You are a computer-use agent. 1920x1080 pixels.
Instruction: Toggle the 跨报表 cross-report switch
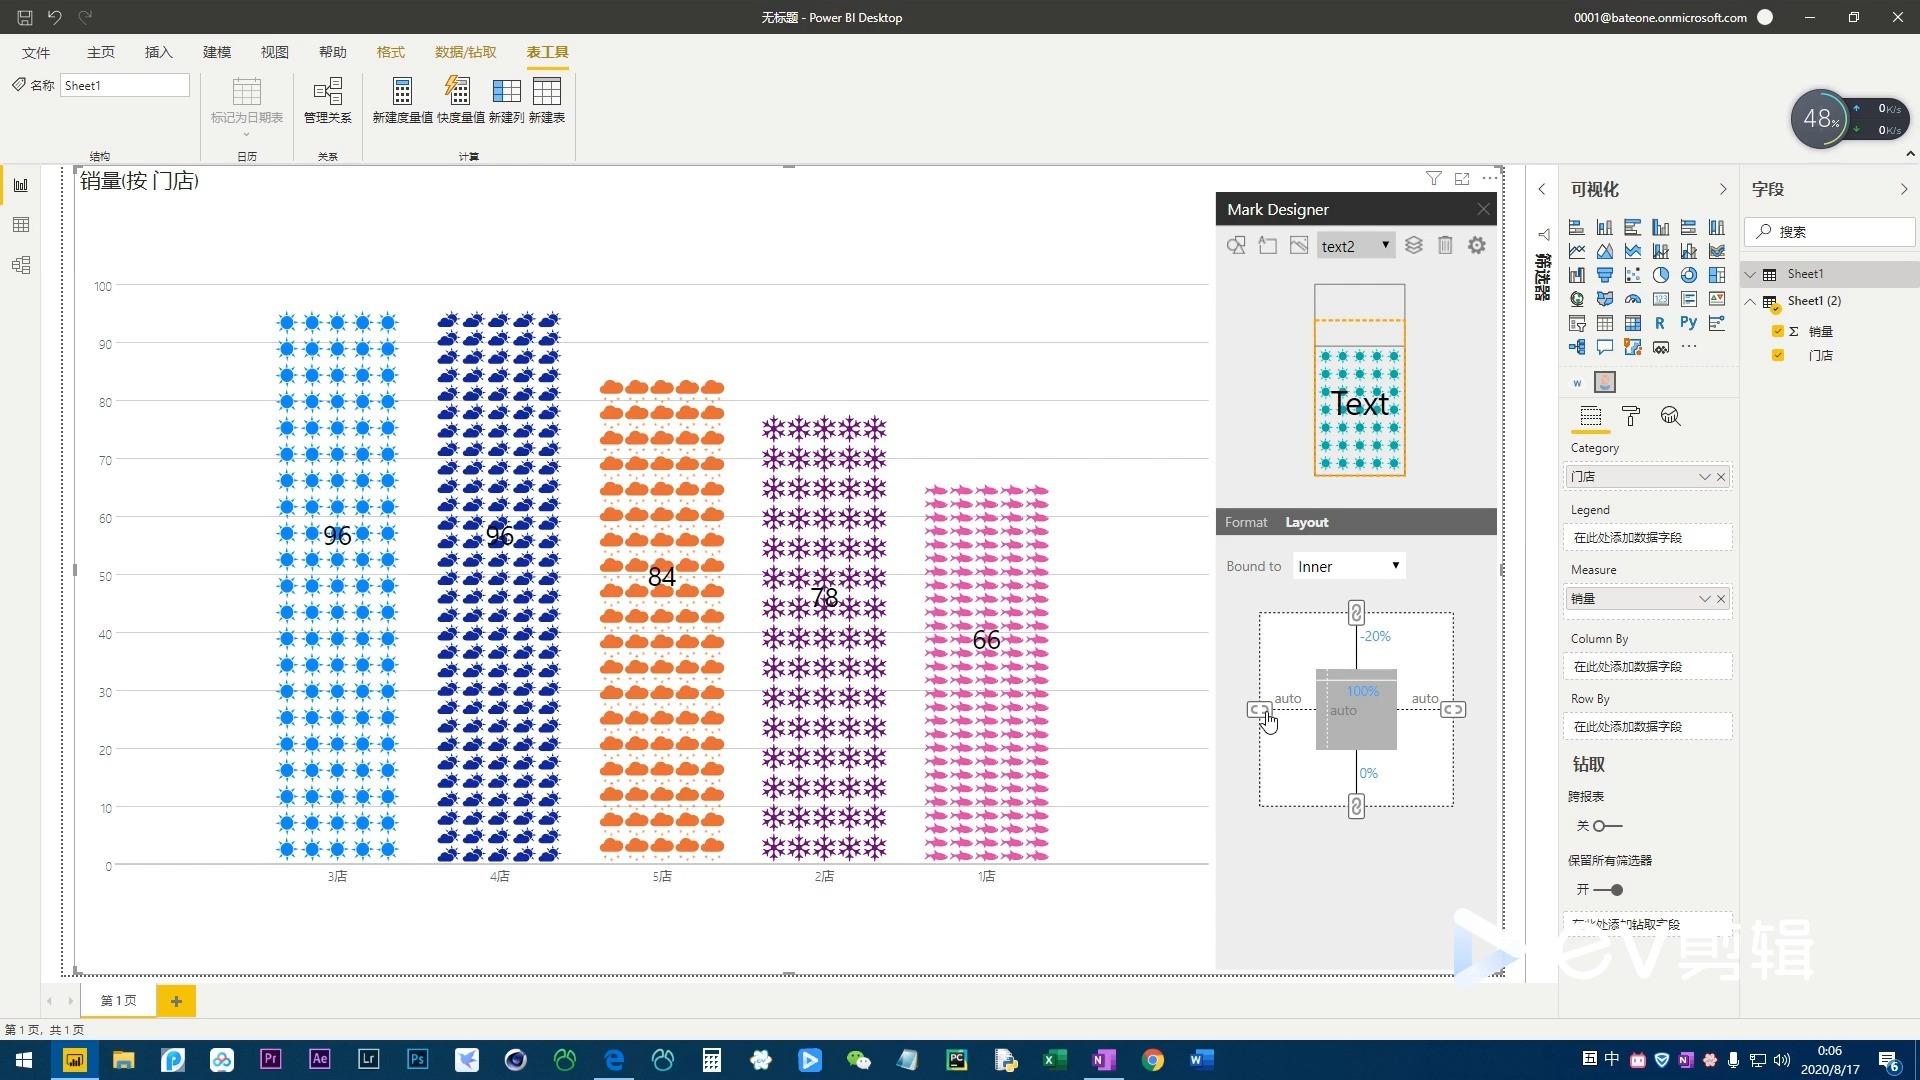click(1606, 826)
